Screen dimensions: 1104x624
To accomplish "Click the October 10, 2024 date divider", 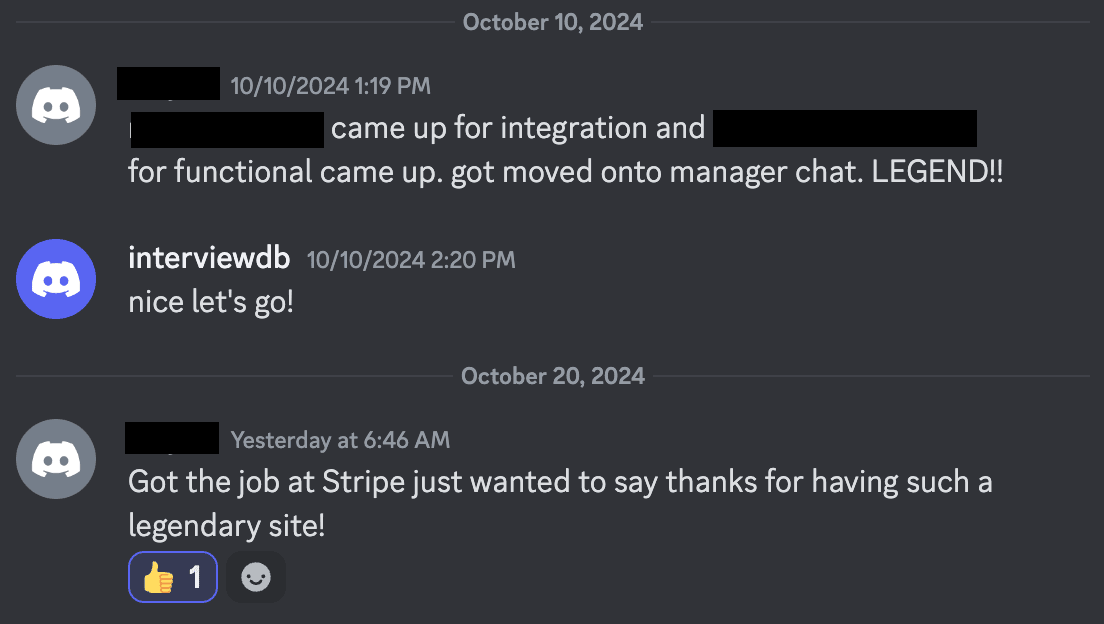I will 552,22.
